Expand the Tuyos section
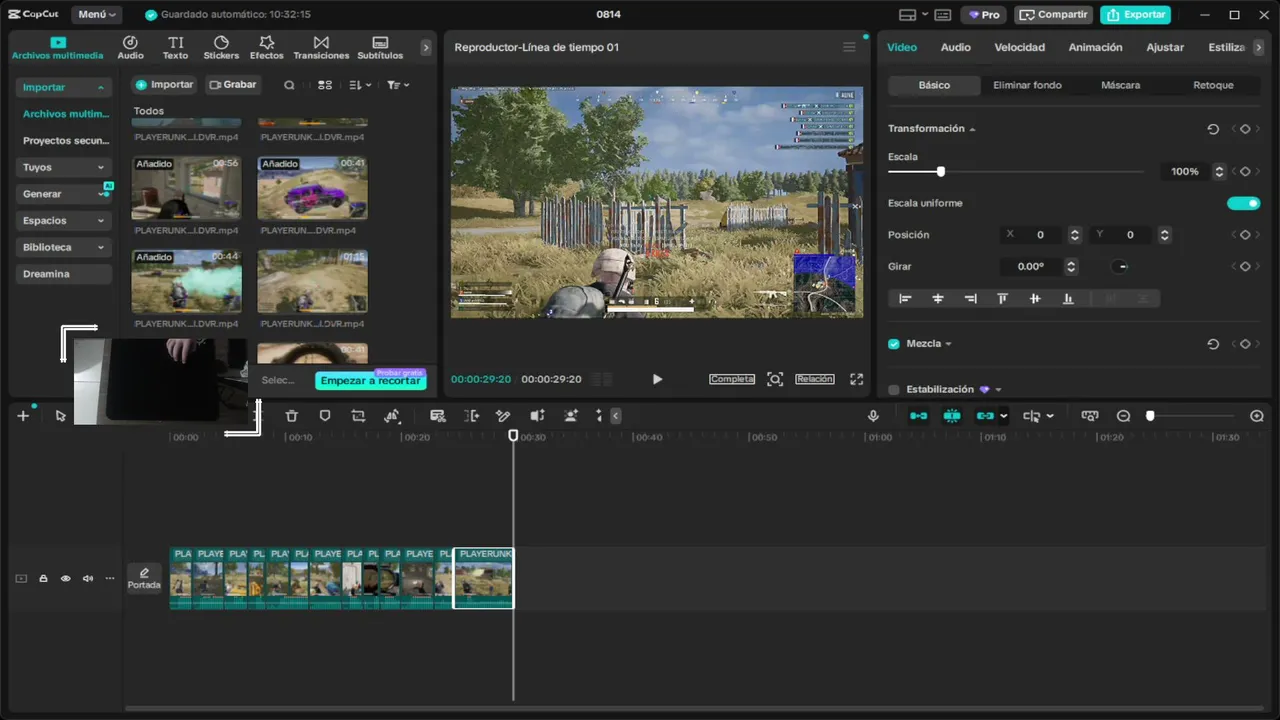This screenshot has height=720, width=1280. click(101, 168)
